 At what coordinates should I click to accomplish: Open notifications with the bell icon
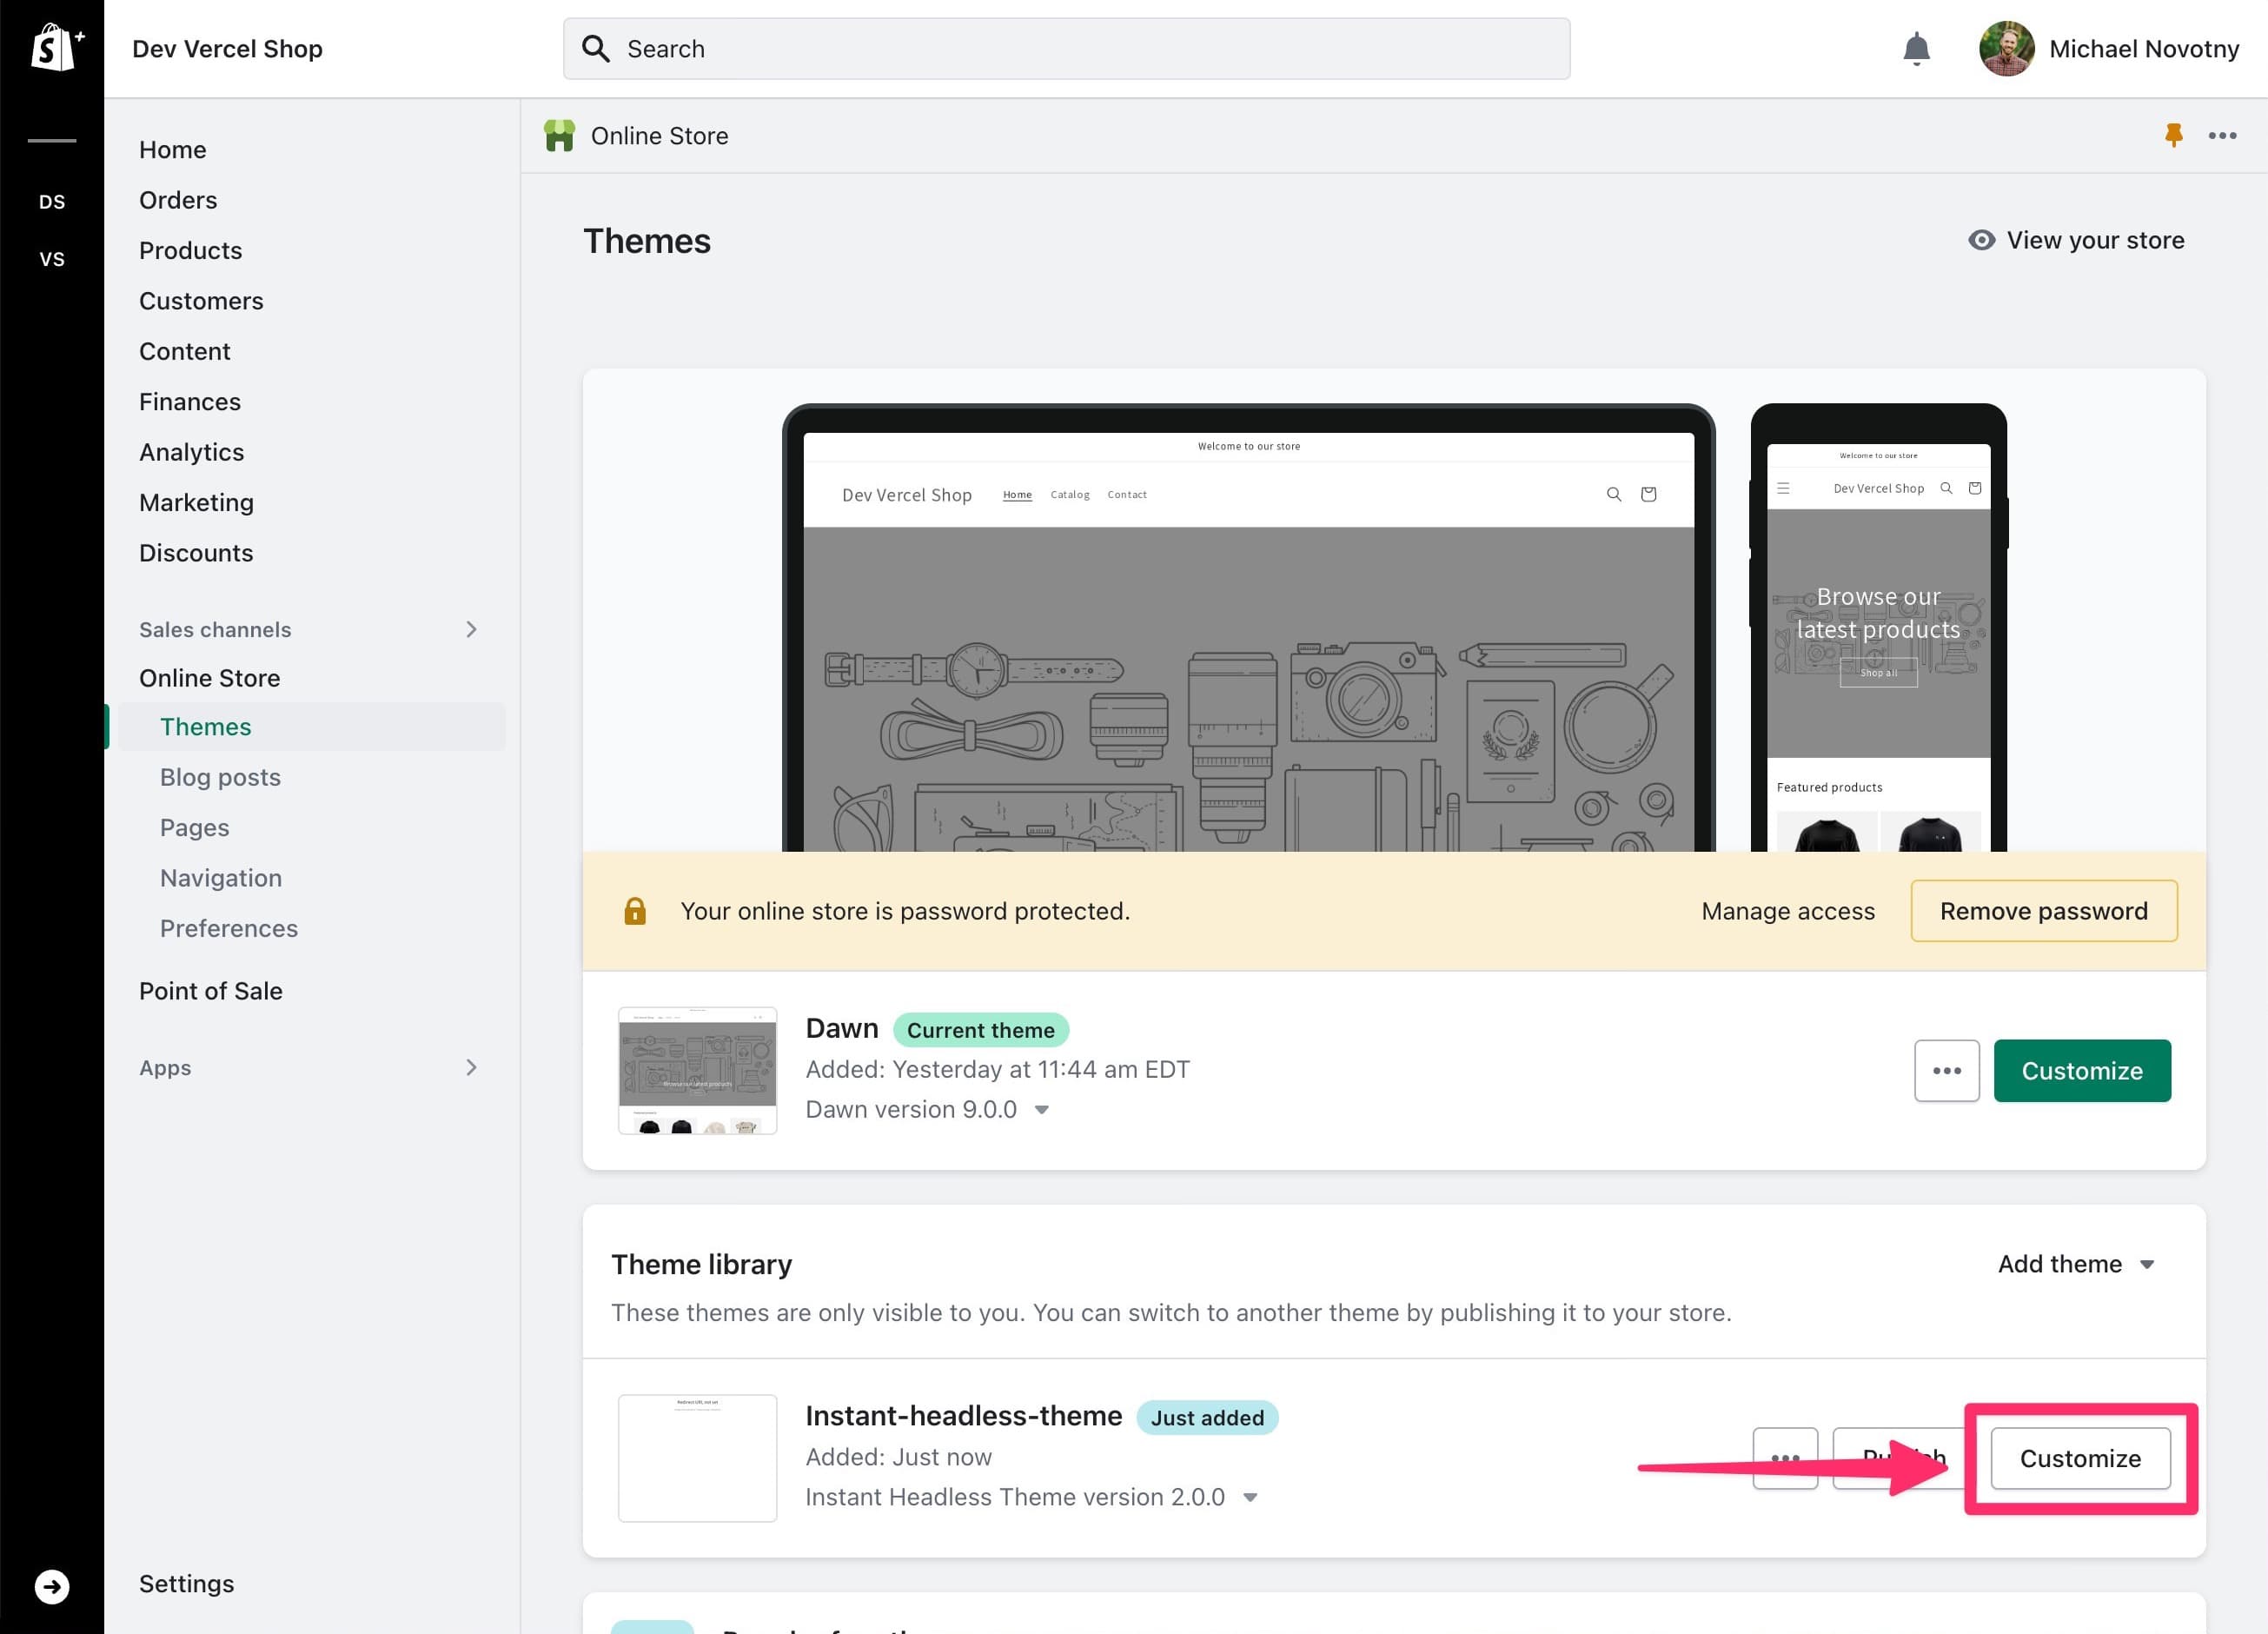click(x=1915, y=48)
